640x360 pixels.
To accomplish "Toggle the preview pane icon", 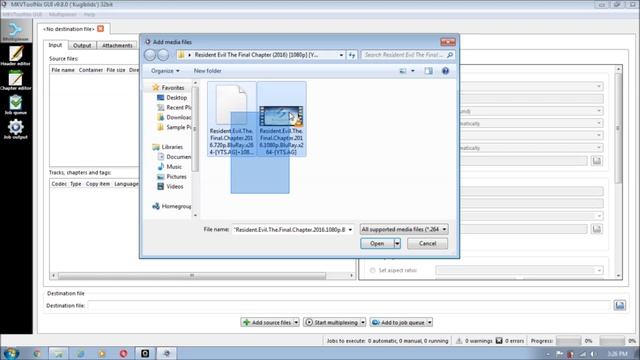I will tap(428, 71).
